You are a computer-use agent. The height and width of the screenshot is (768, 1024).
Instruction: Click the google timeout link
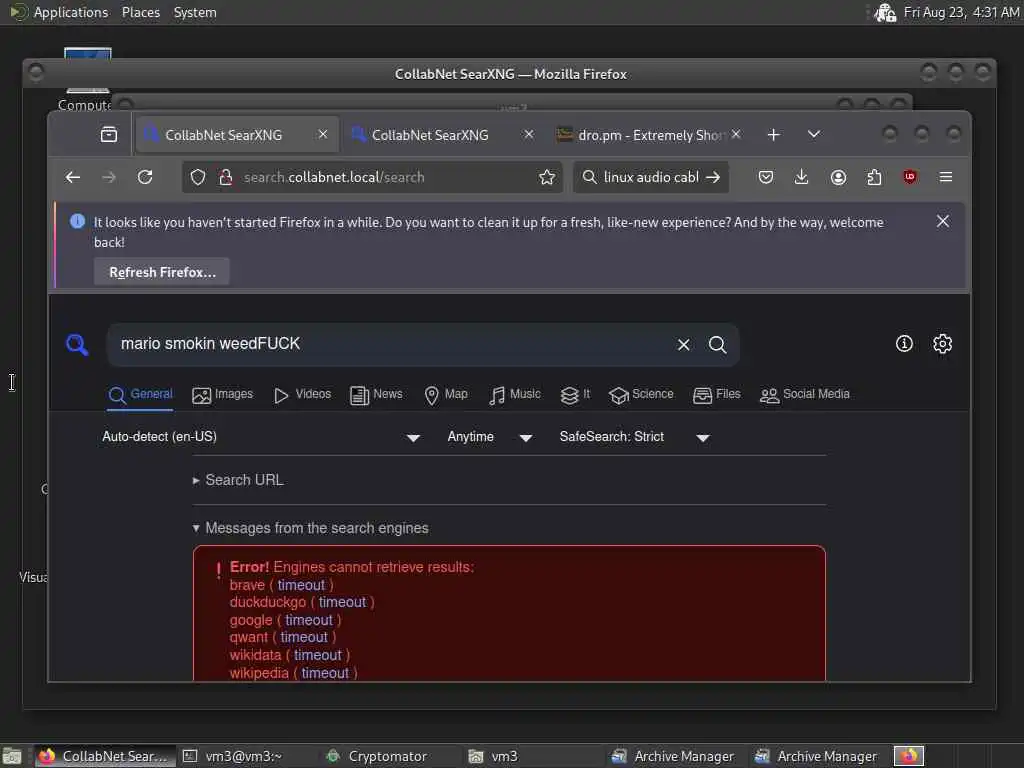pos(309,620)
